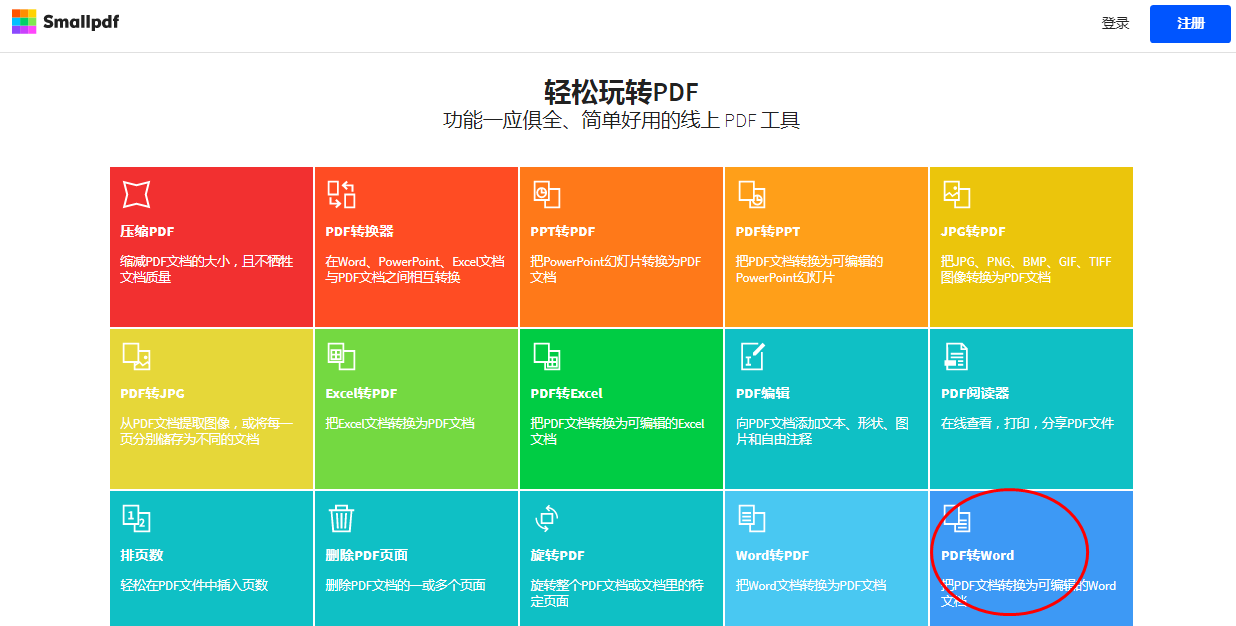Click description 把Word文档转换为PDF文档
This screenshot has width=1236, height=626.
[811, 586]
